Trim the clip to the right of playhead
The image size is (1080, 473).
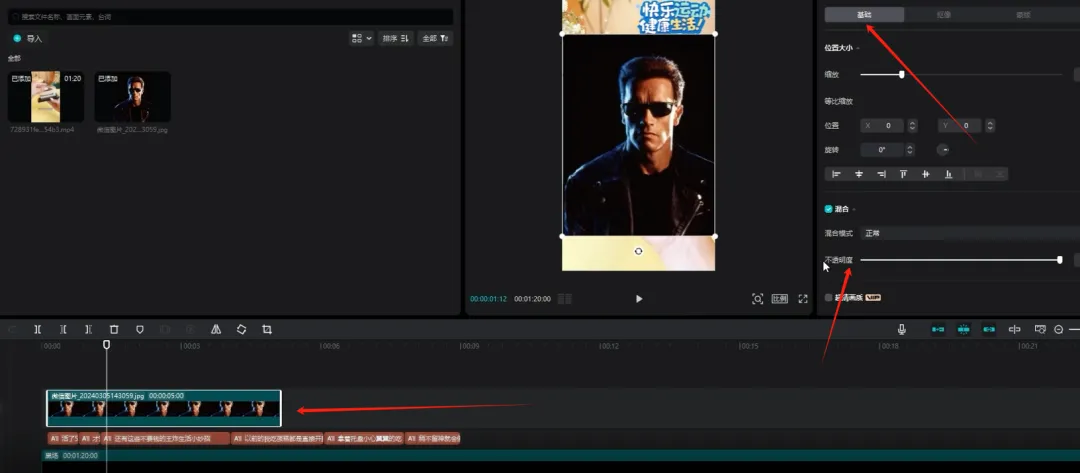point(88,330)
